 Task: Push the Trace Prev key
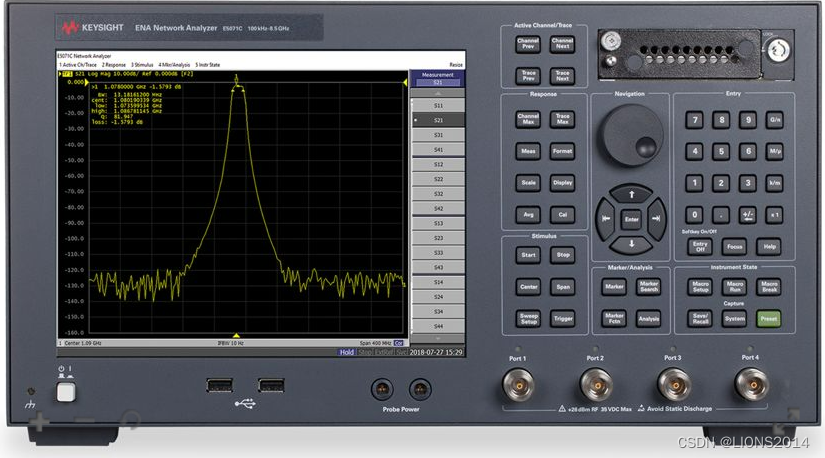click(x=528, y=76)
